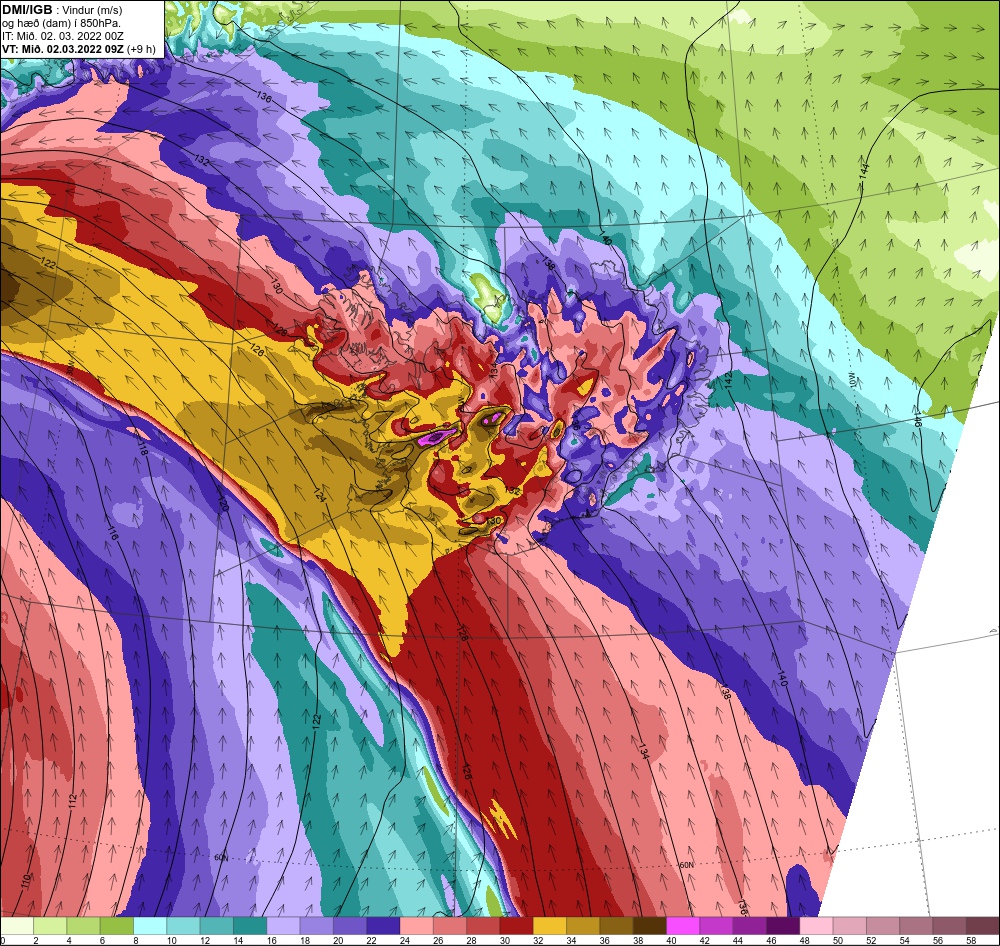This screenshot has width=1000, height=946.
Task: Select the dark brown 38–40 m/s legend swatch
Action: (650, 926)
